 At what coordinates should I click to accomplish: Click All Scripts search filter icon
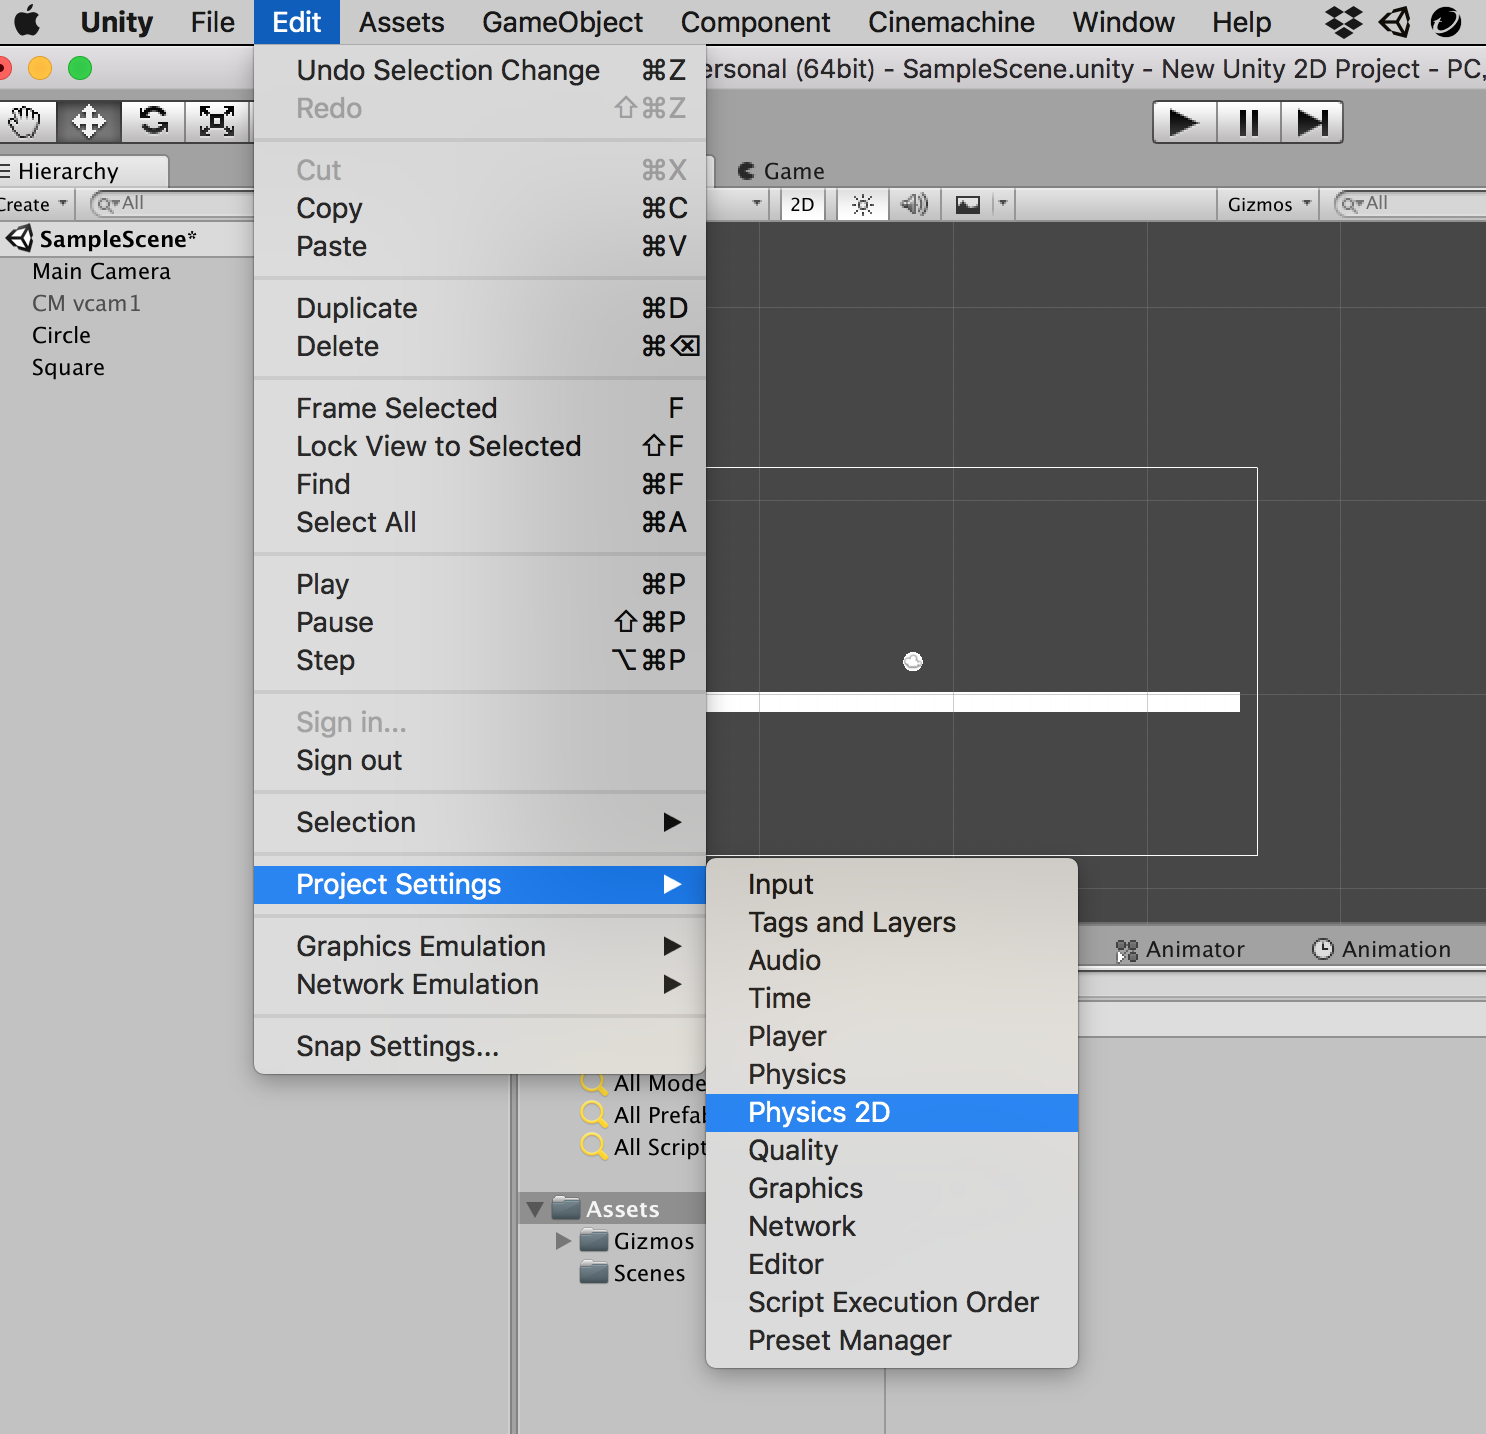[x=594, y=1146]
